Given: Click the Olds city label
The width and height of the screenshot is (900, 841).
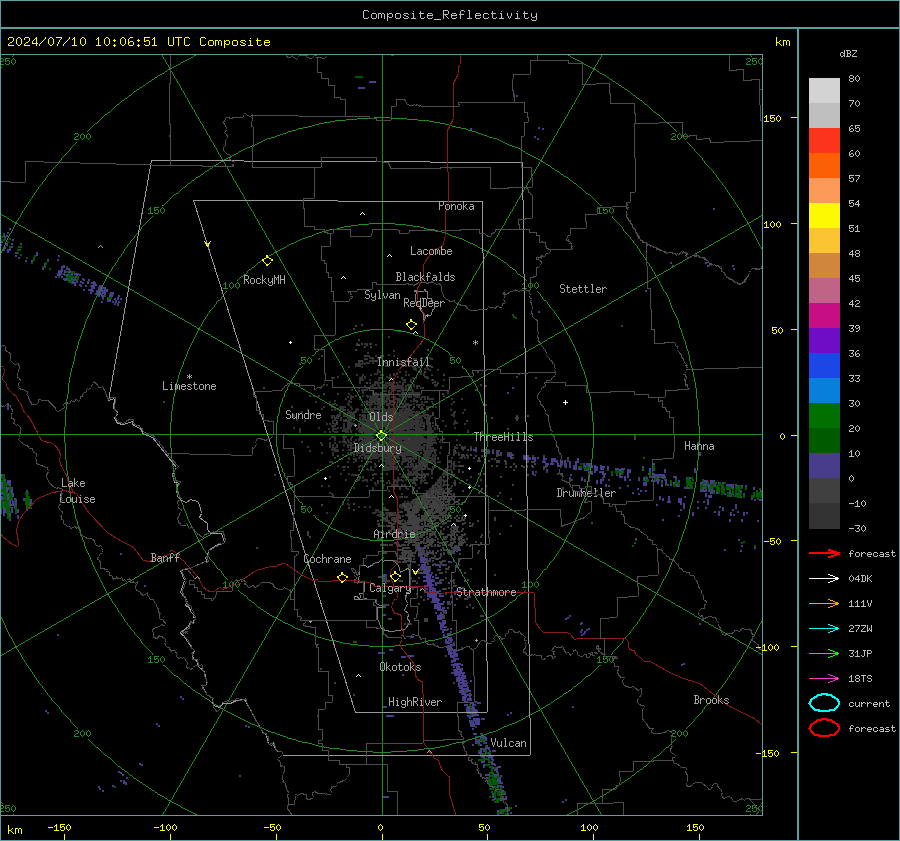Looking at the screenshot, I should pyautogui.click(x=381, y=417).
